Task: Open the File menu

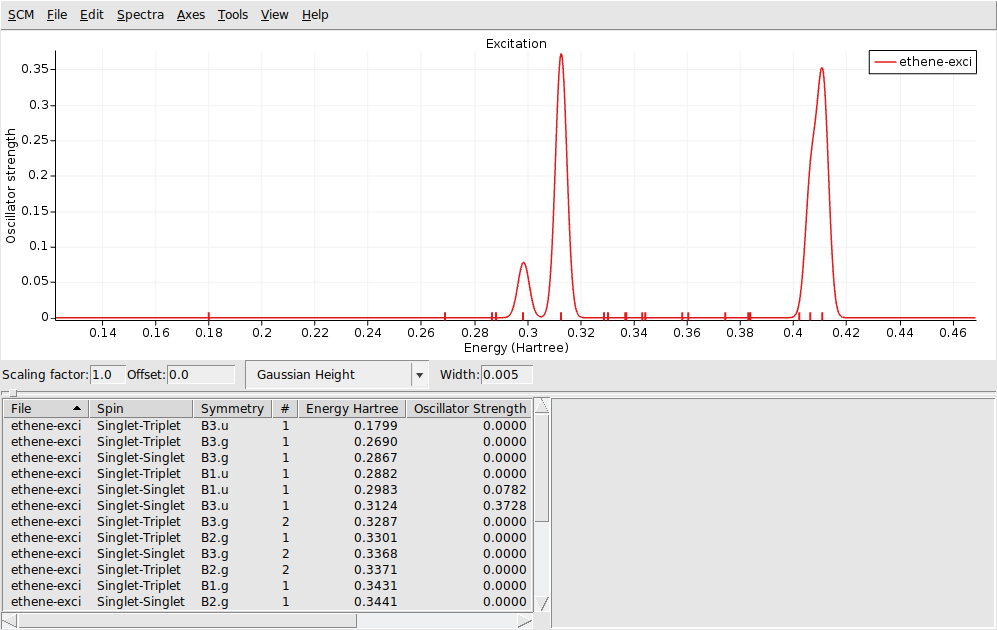Action: [55, 14]
